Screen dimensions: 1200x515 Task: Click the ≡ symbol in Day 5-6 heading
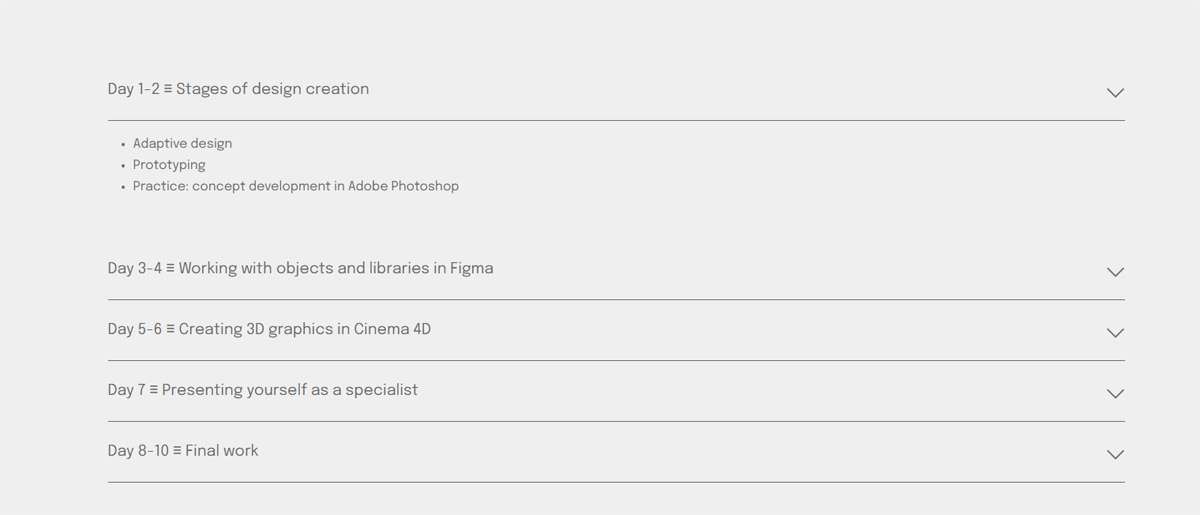click(x=170, y=329)
